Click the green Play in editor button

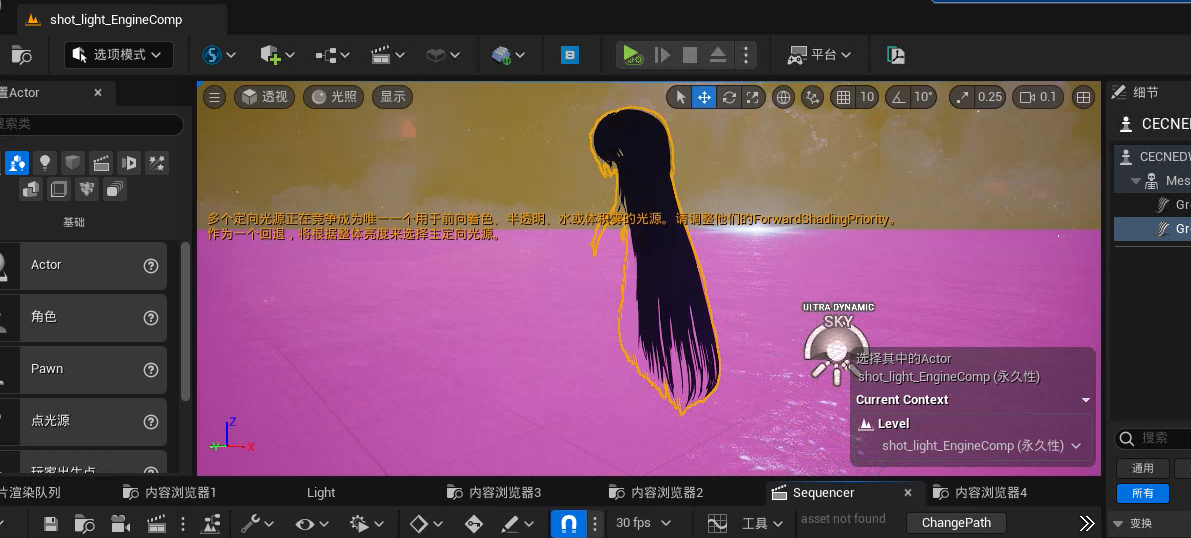point(630,55)
